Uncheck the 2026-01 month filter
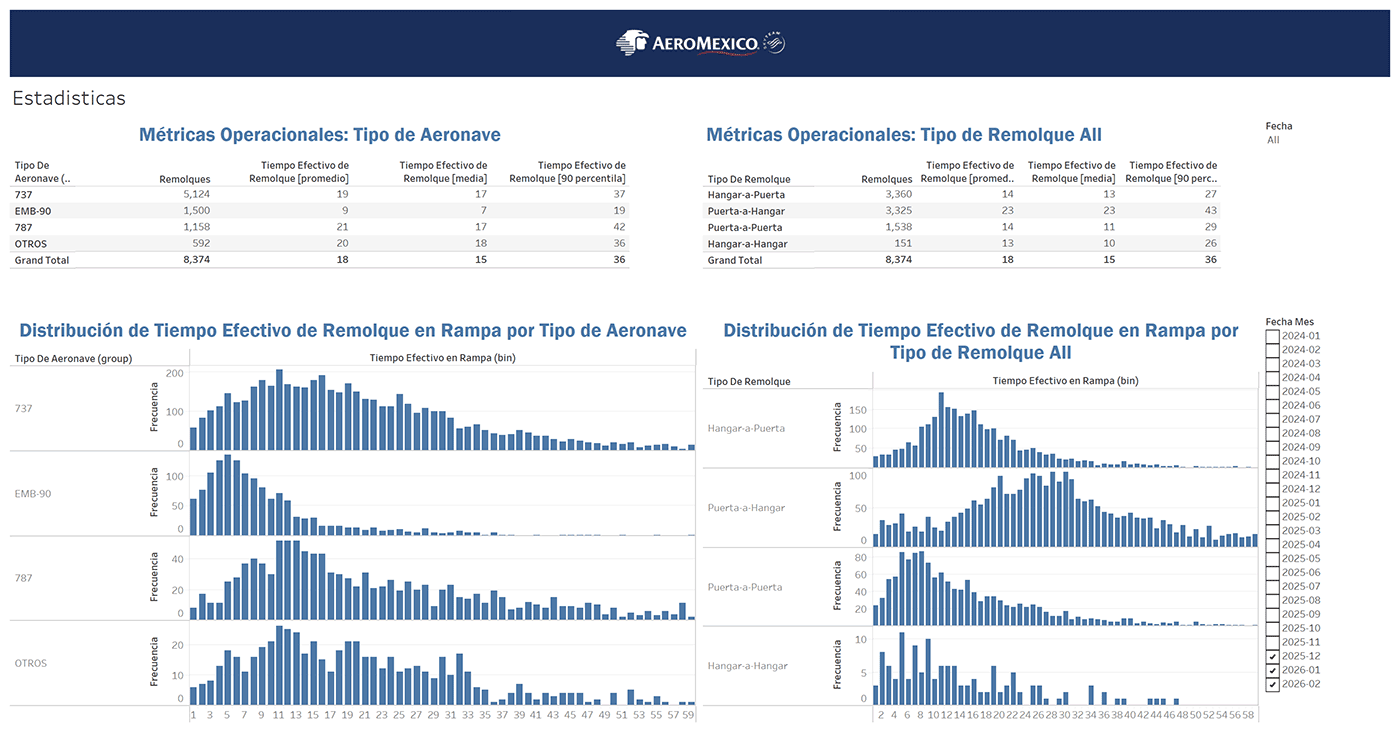 click(x=1272, y=670)
